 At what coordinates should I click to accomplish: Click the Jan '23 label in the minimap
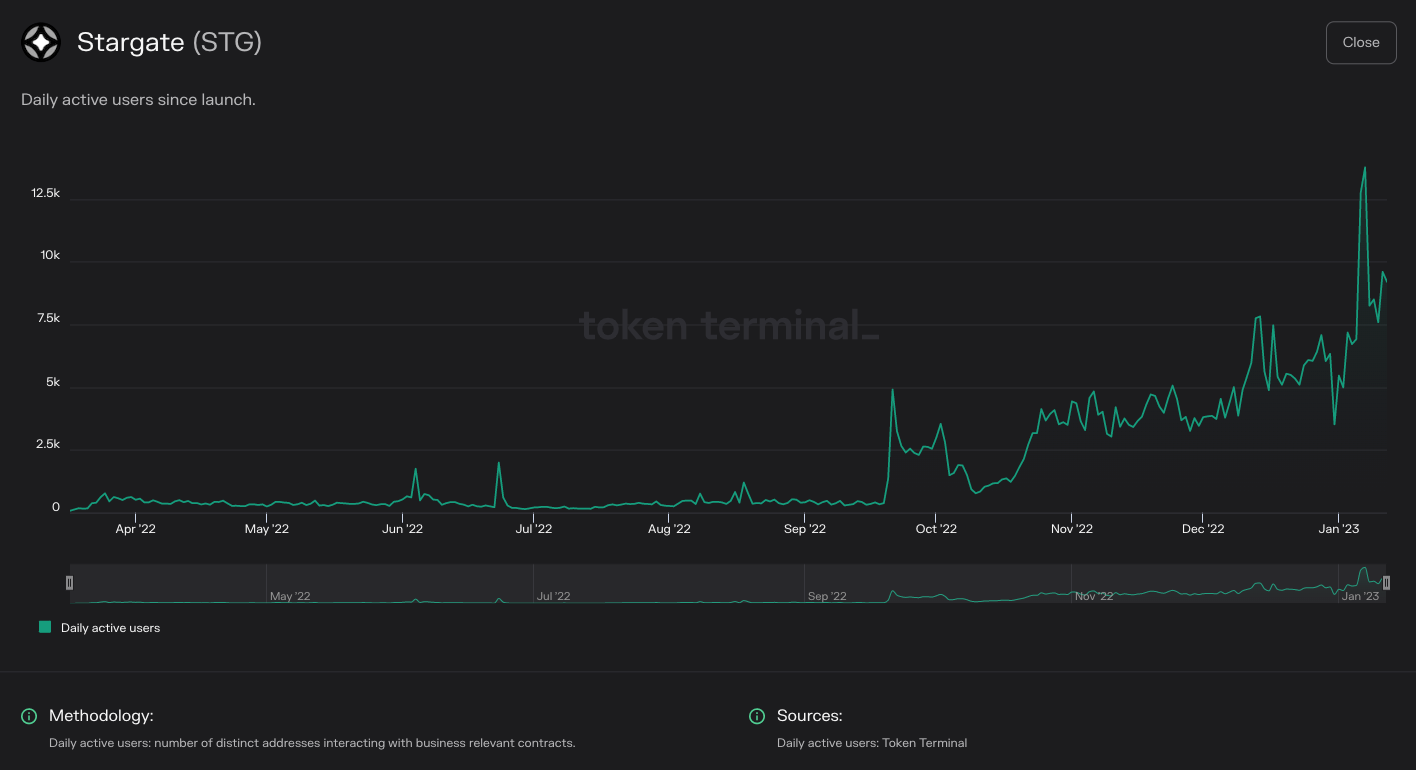(x=1360, y=595)
